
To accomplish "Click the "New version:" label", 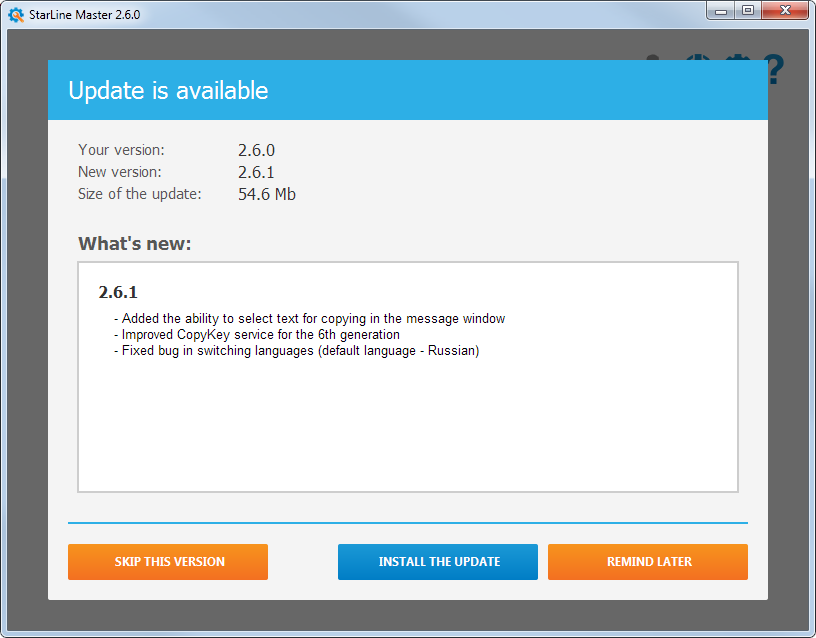I will point(120,172).
